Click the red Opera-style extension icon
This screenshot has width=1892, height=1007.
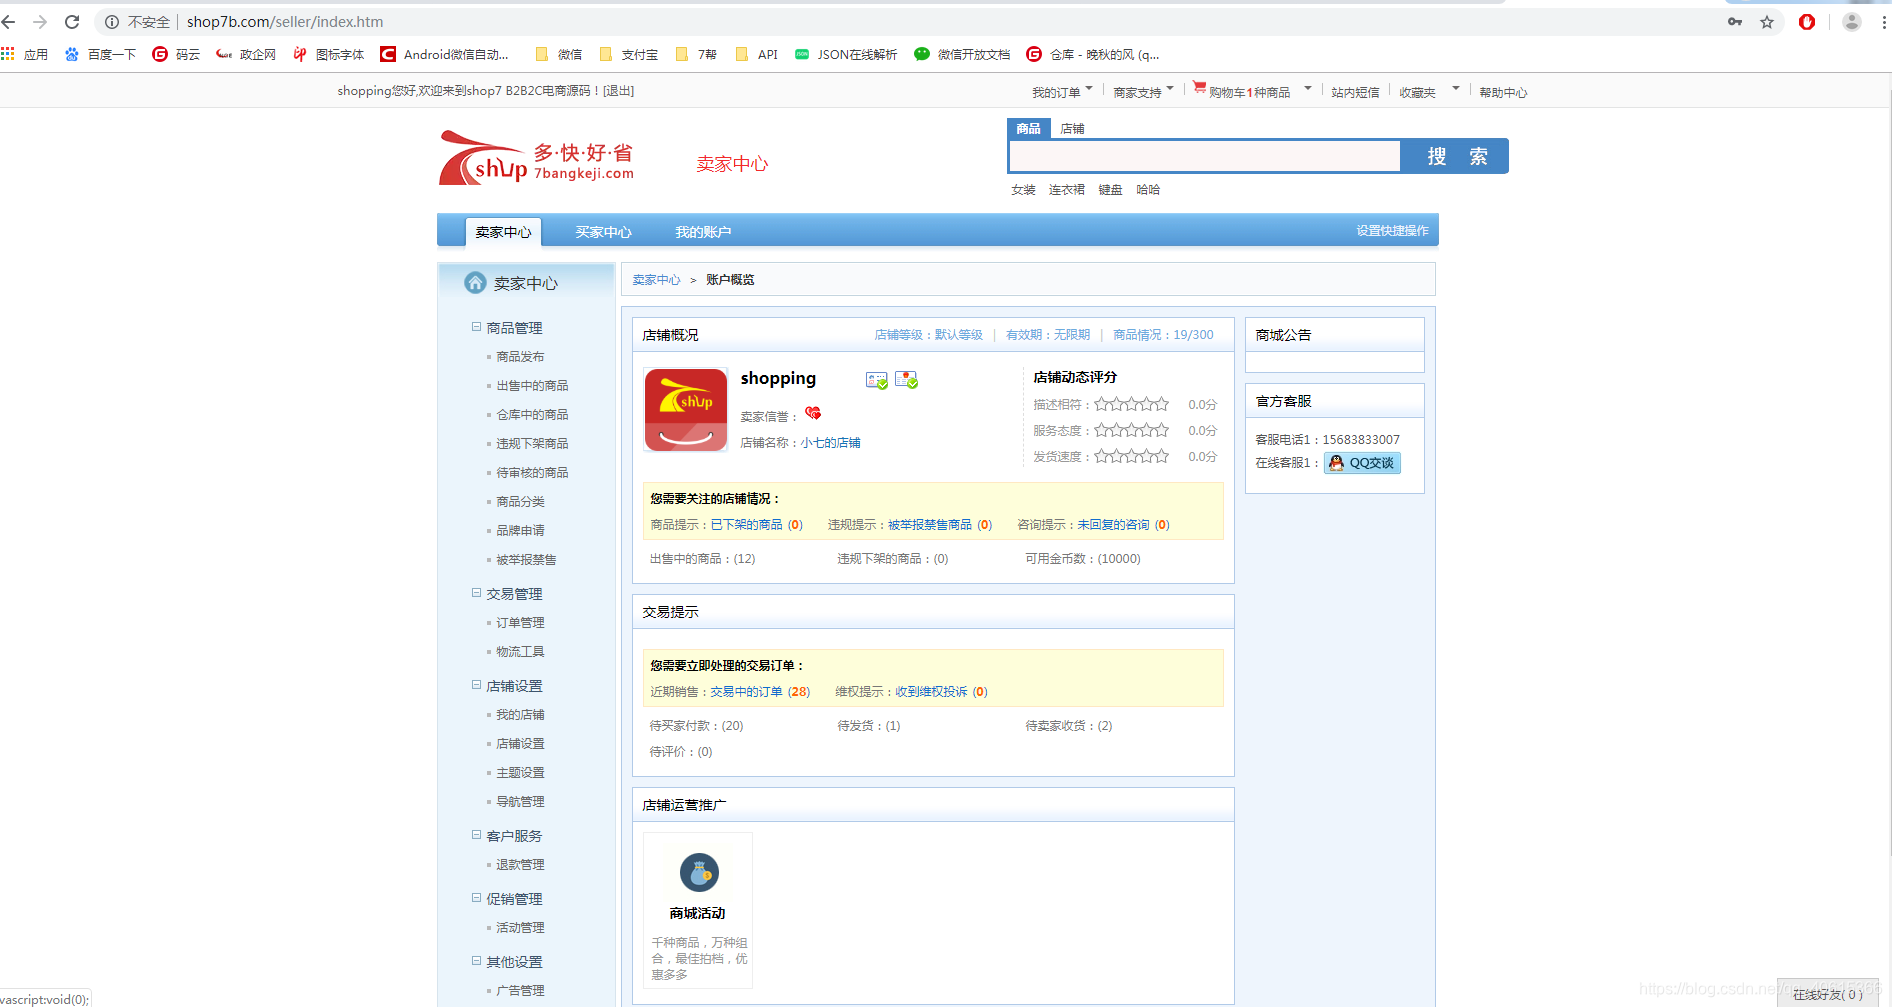(x=1807, y=22)
